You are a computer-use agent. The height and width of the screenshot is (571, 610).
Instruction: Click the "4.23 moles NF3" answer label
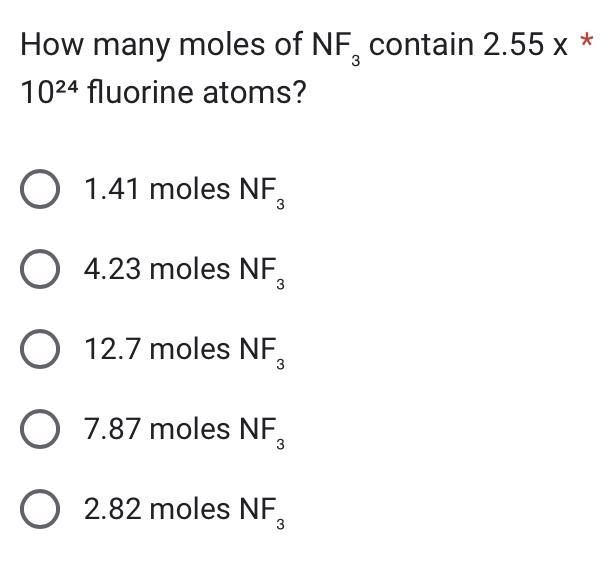[184, 270]
